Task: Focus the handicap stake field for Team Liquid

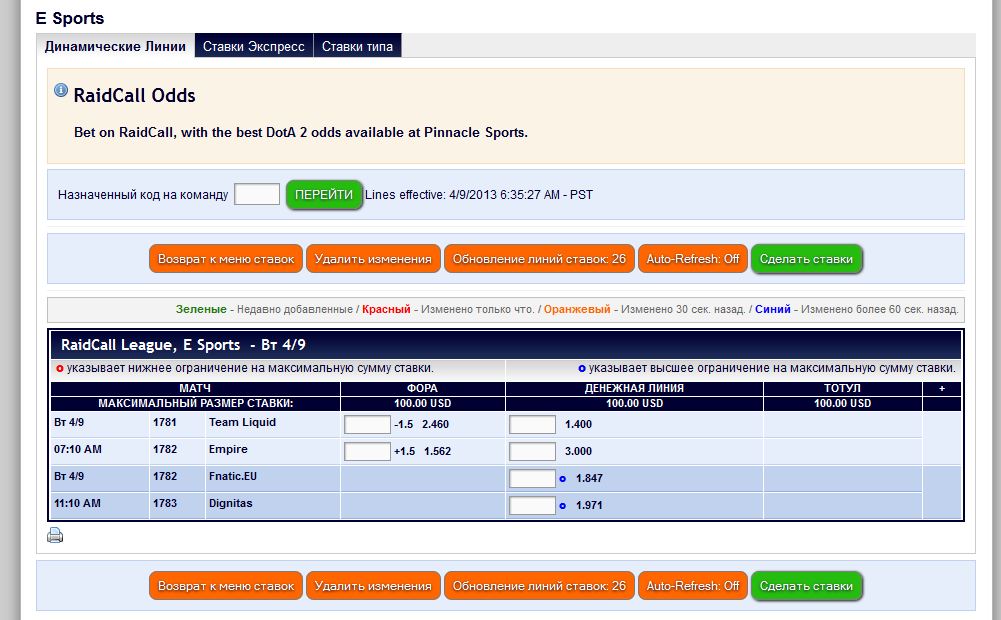Action: (x=367, y=425)
